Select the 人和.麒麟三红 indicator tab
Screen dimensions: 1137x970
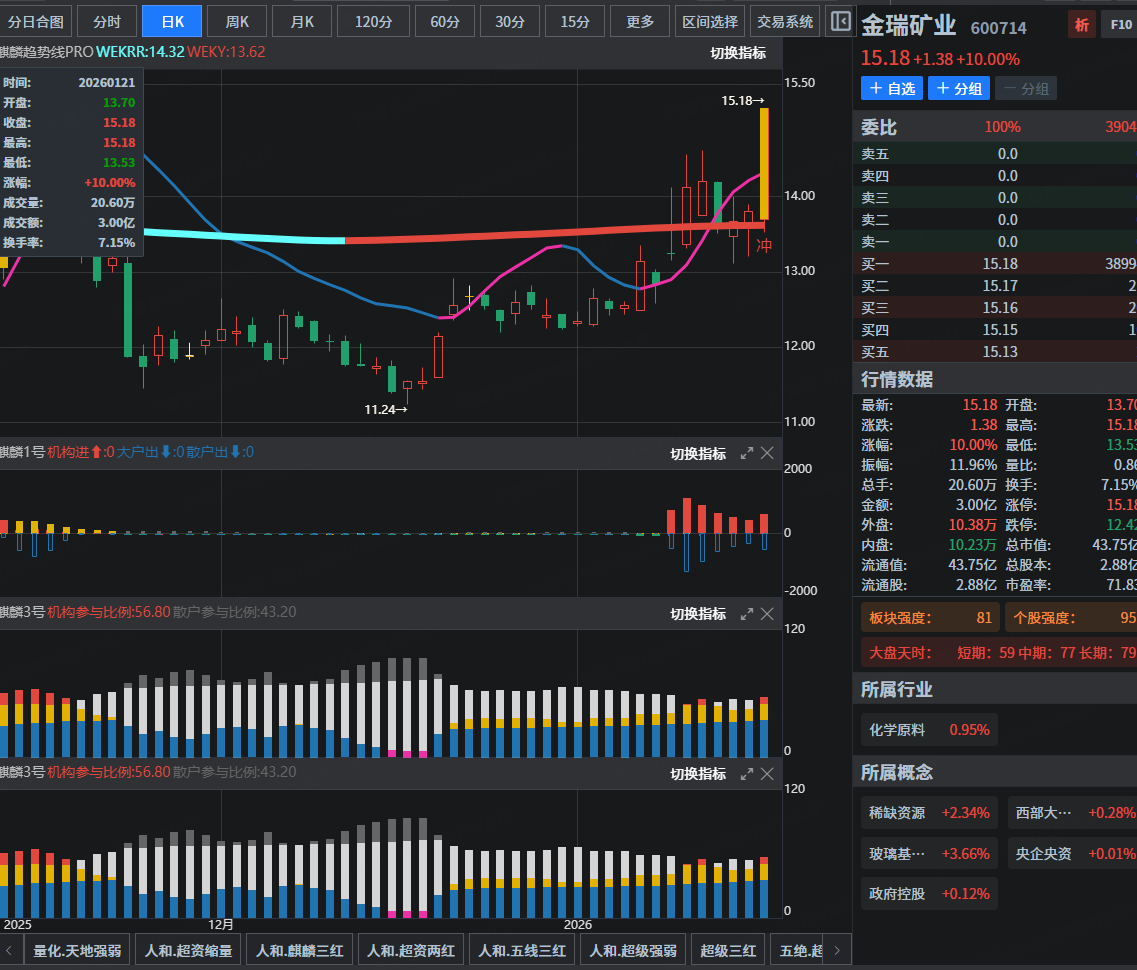click(301, 950)
